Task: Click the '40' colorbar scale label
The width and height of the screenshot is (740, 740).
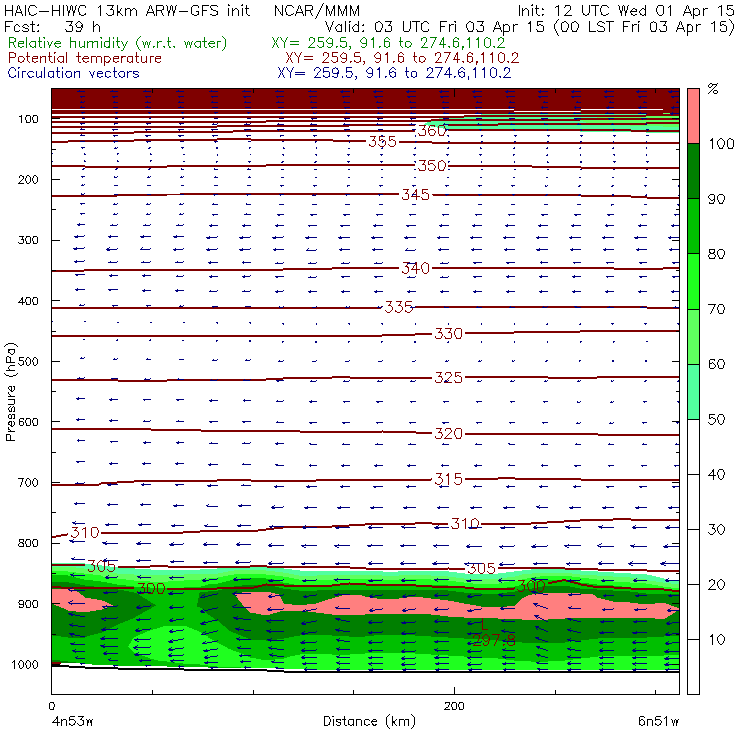Action: point(716,474)
